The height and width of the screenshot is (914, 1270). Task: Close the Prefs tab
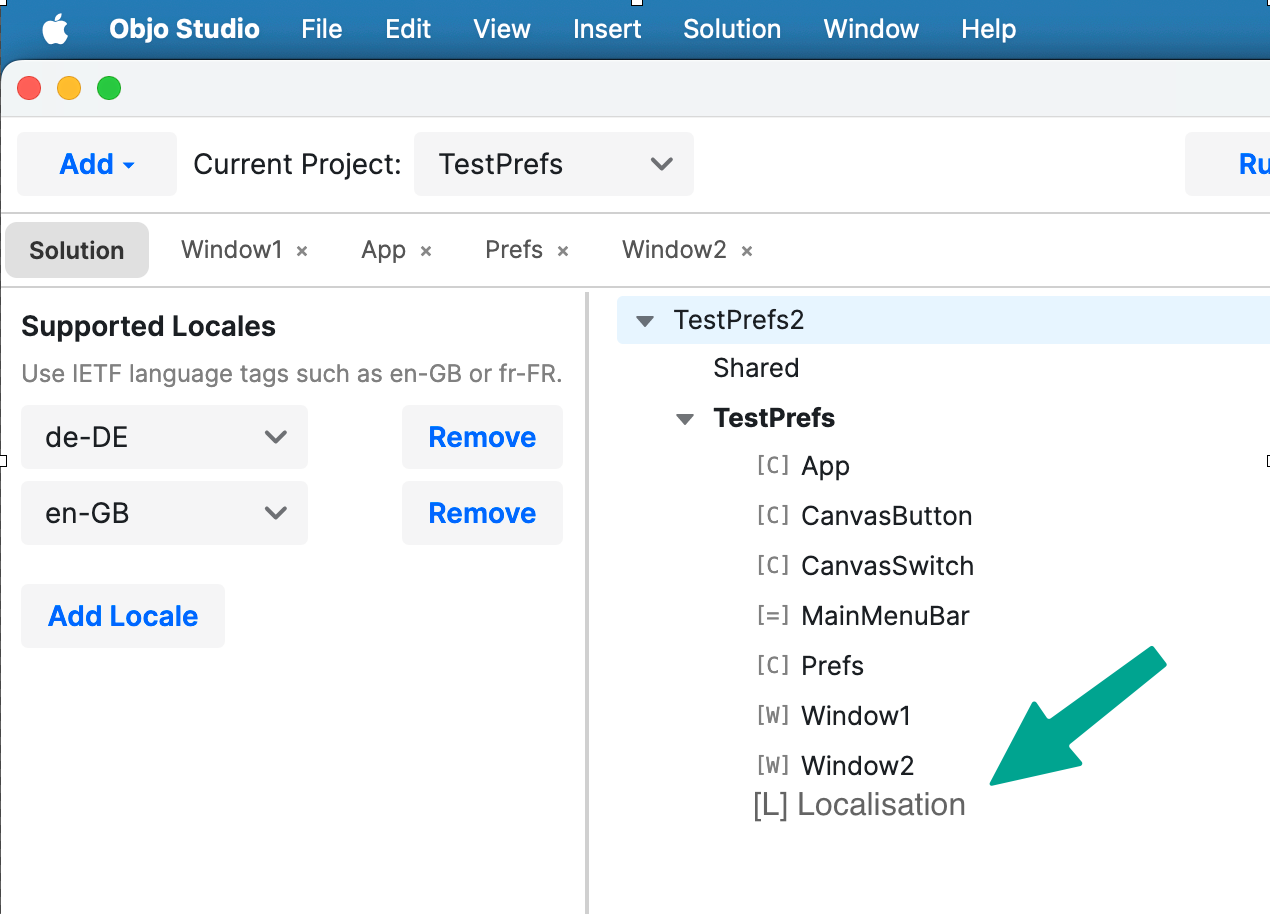(563, 251)
